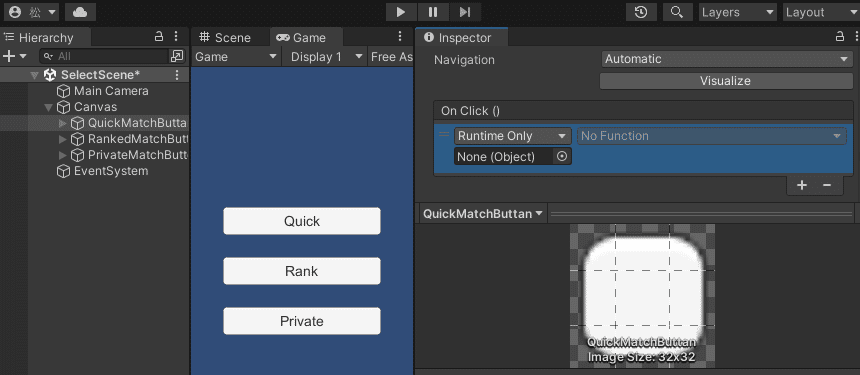Viewport: 860px width, 375px height.
Task: Open the Layout dropdown
Action: pyautogui.click(x=821, y=12)
